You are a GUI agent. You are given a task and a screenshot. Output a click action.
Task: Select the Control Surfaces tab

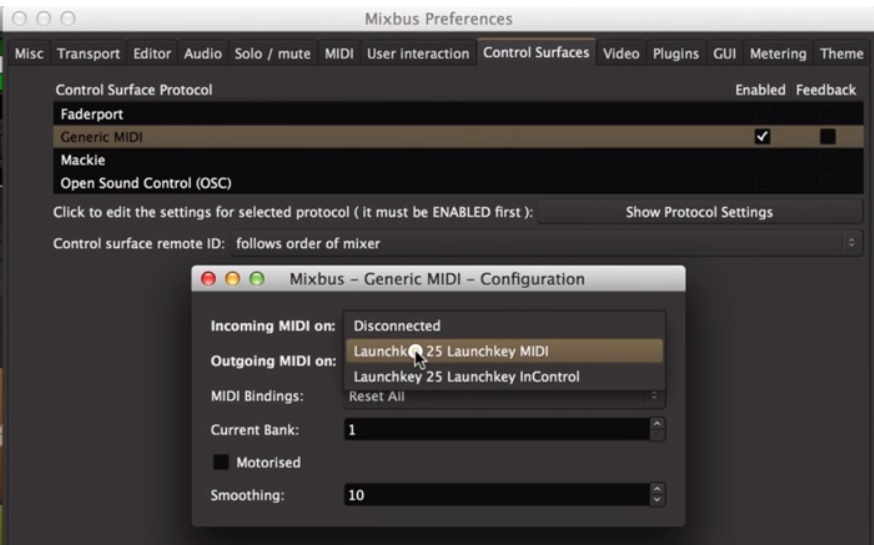(536, 52)
